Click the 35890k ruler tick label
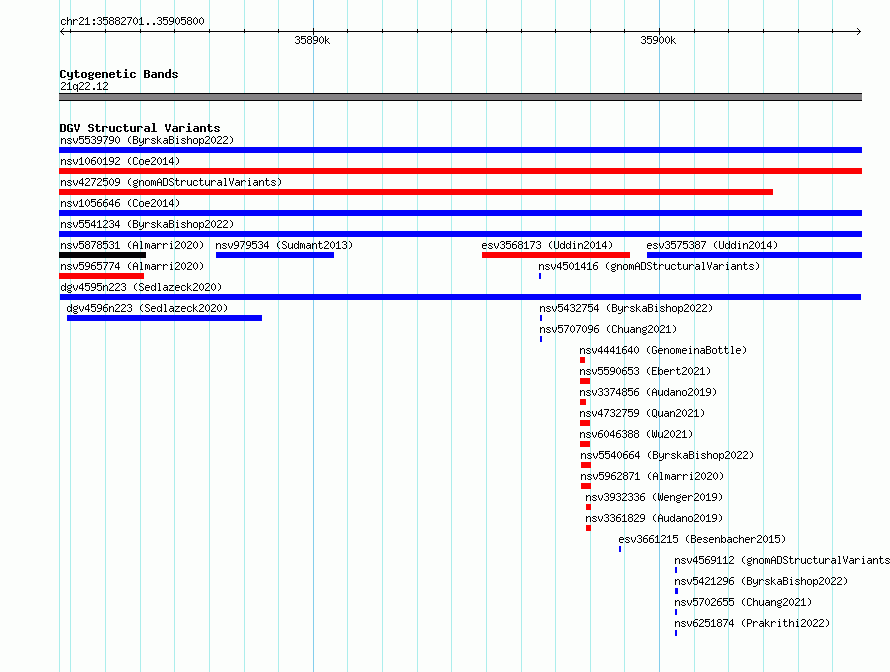890x672 pixels. [312, 40]
